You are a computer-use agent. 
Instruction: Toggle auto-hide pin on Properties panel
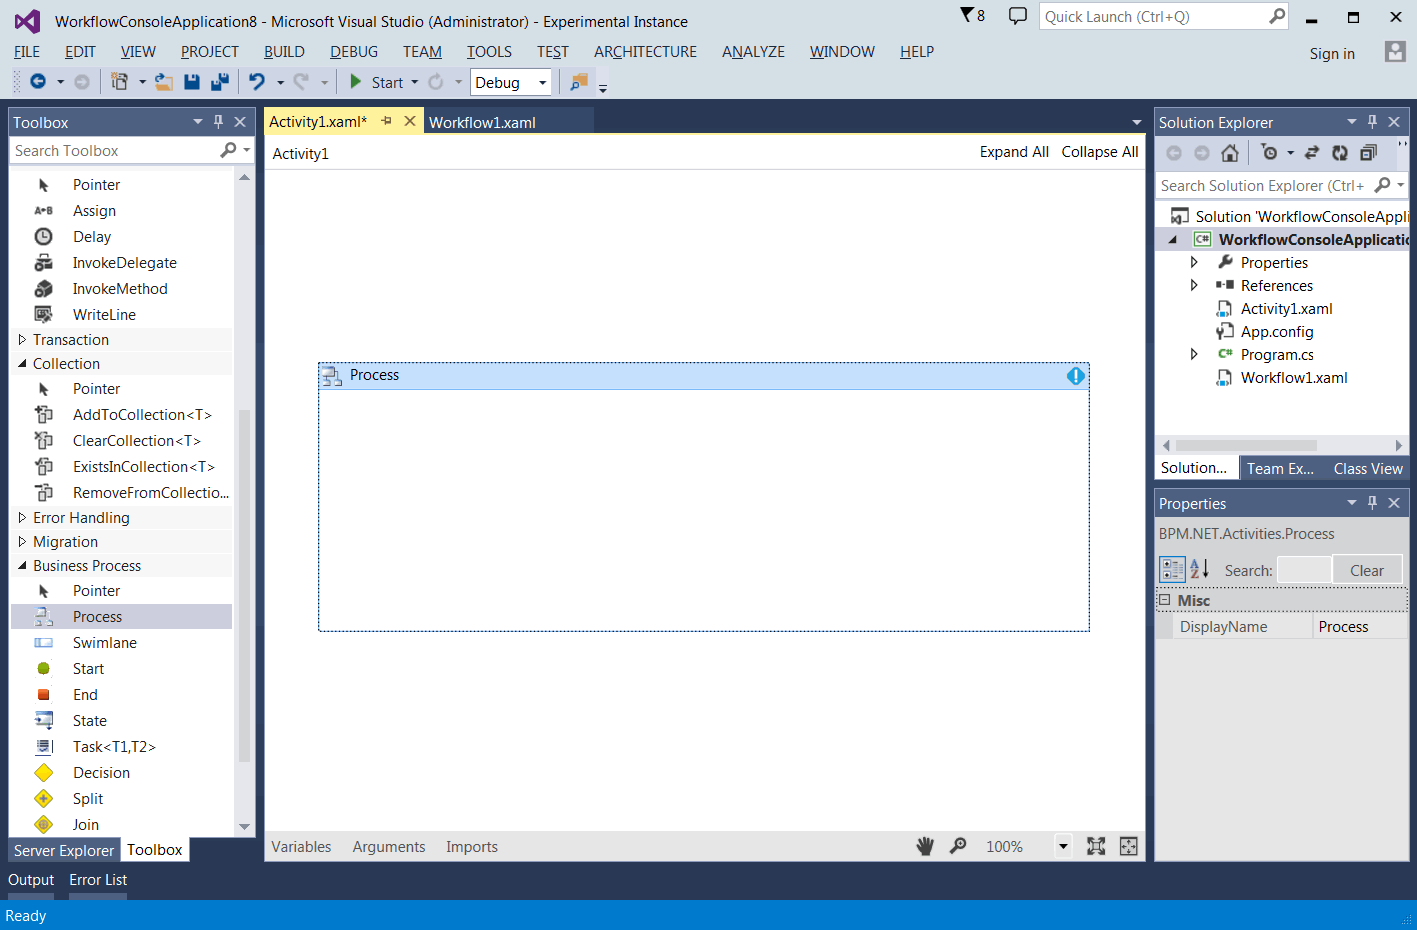[x=1372, y=503]
